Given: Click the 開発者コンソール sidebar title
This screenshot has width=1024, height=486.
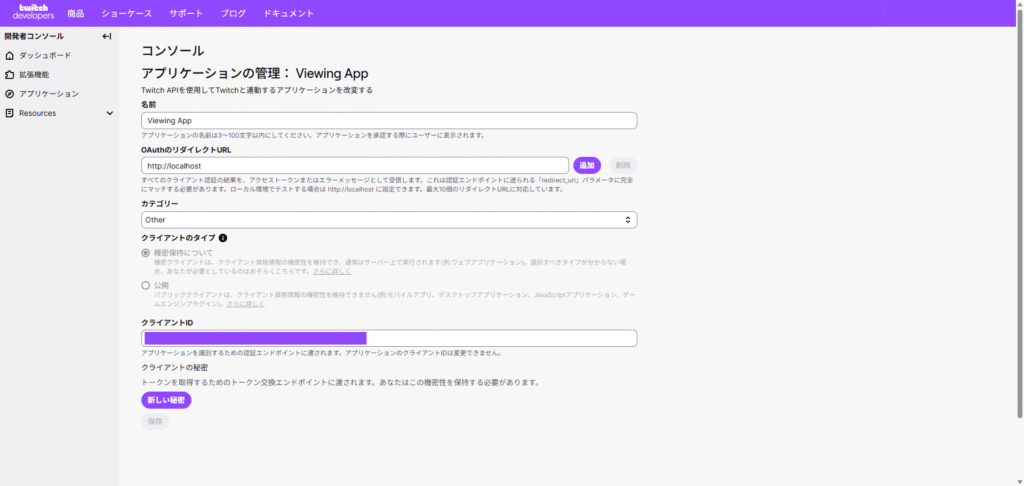Looking at the screenshot, I should point(34,37).
